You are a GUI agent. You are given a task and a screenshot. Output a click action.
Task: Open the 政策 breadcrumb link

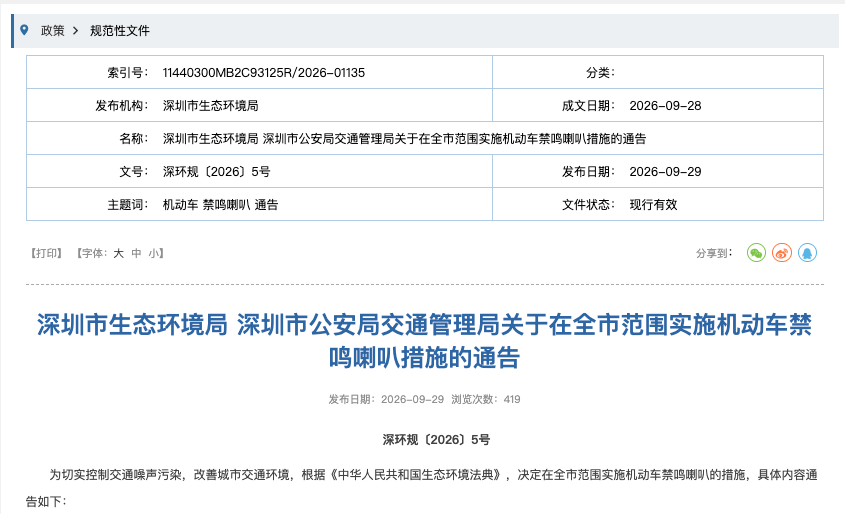pos(52,31)
